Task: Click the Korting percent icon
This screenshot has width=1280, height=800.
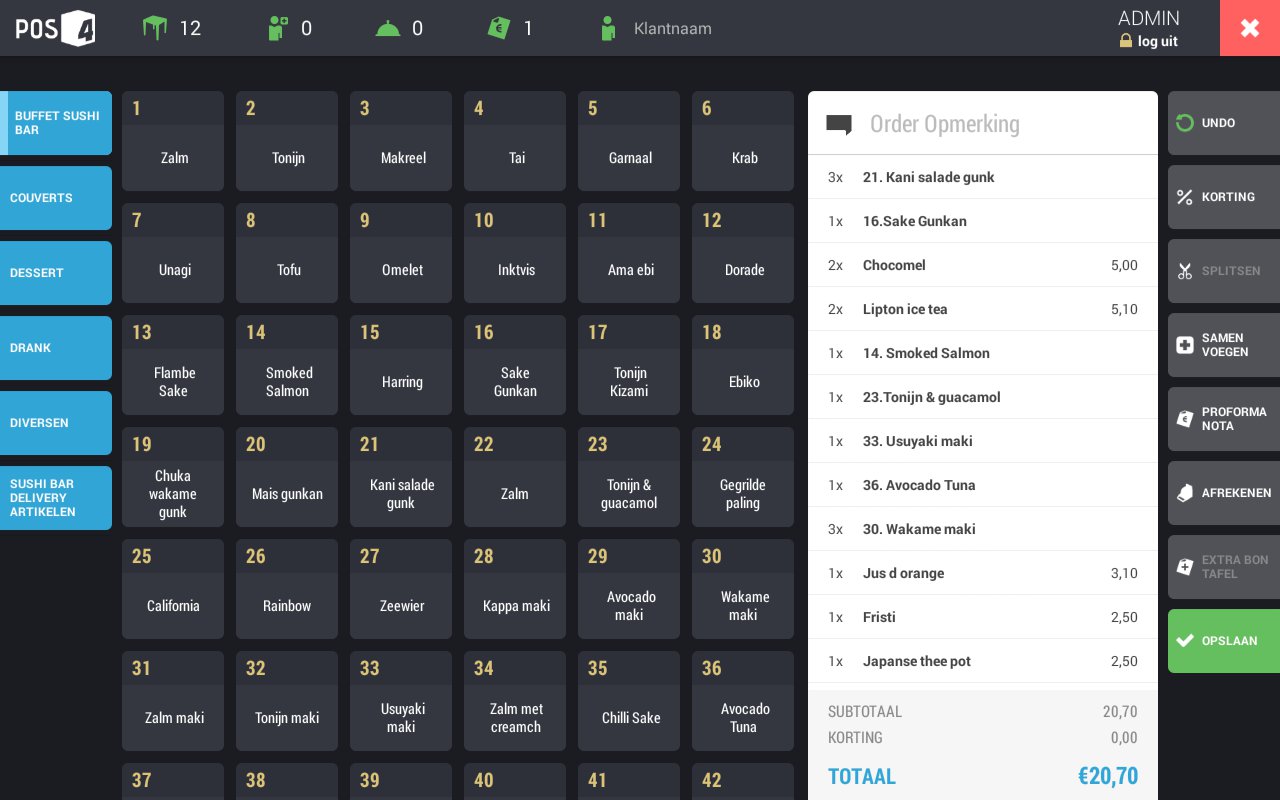Action: (x=1185, y=197)
